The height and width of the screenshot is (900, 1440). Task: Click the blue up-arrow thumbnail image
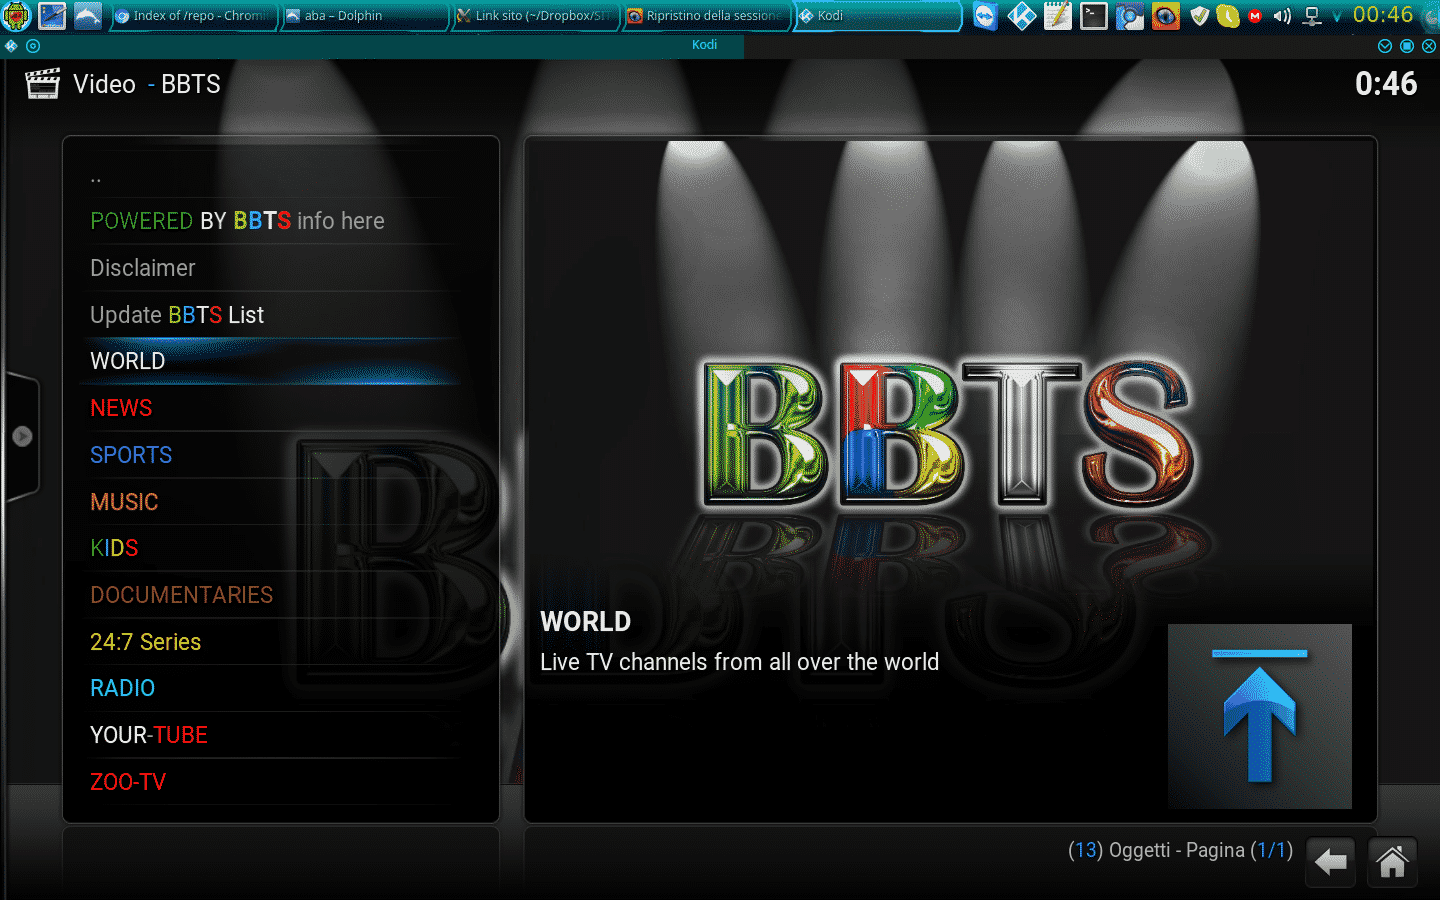point(1260,716)
